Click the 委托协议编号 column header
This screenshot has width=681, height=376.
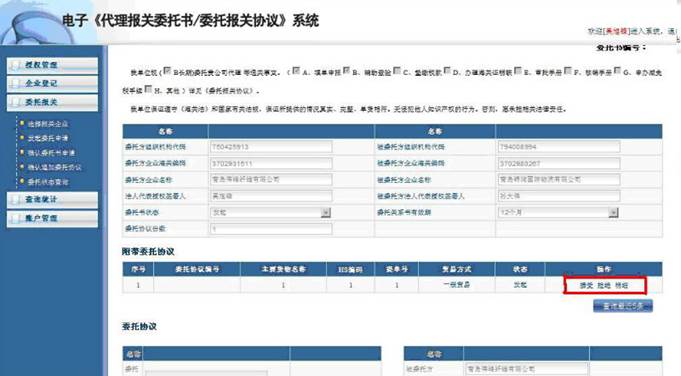[197, 269]
